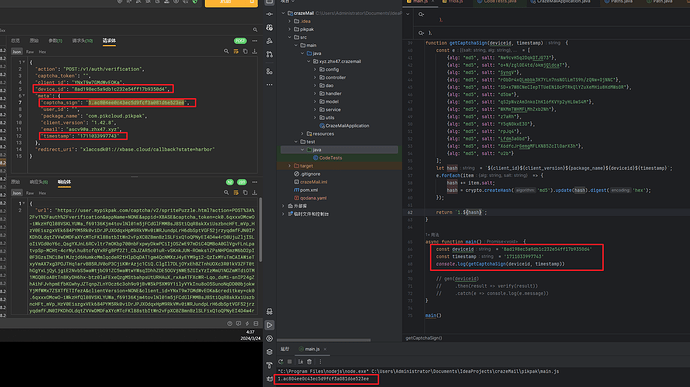Switch request body view to Raw
The width and height of the screenshot is (690, 387).
[x=29, y=52]
